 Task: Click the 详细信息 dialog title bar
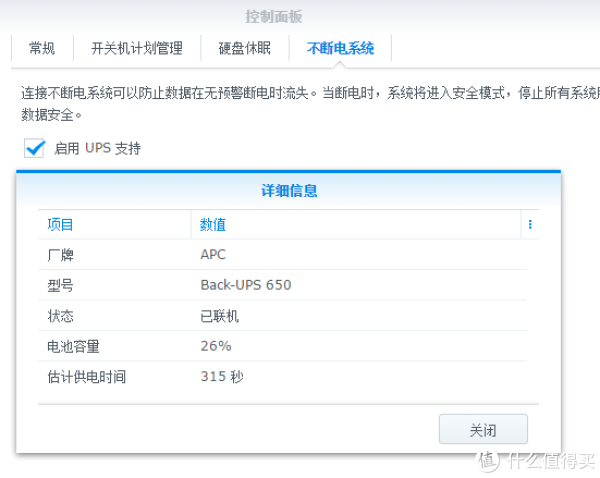(x=288, y=190)
